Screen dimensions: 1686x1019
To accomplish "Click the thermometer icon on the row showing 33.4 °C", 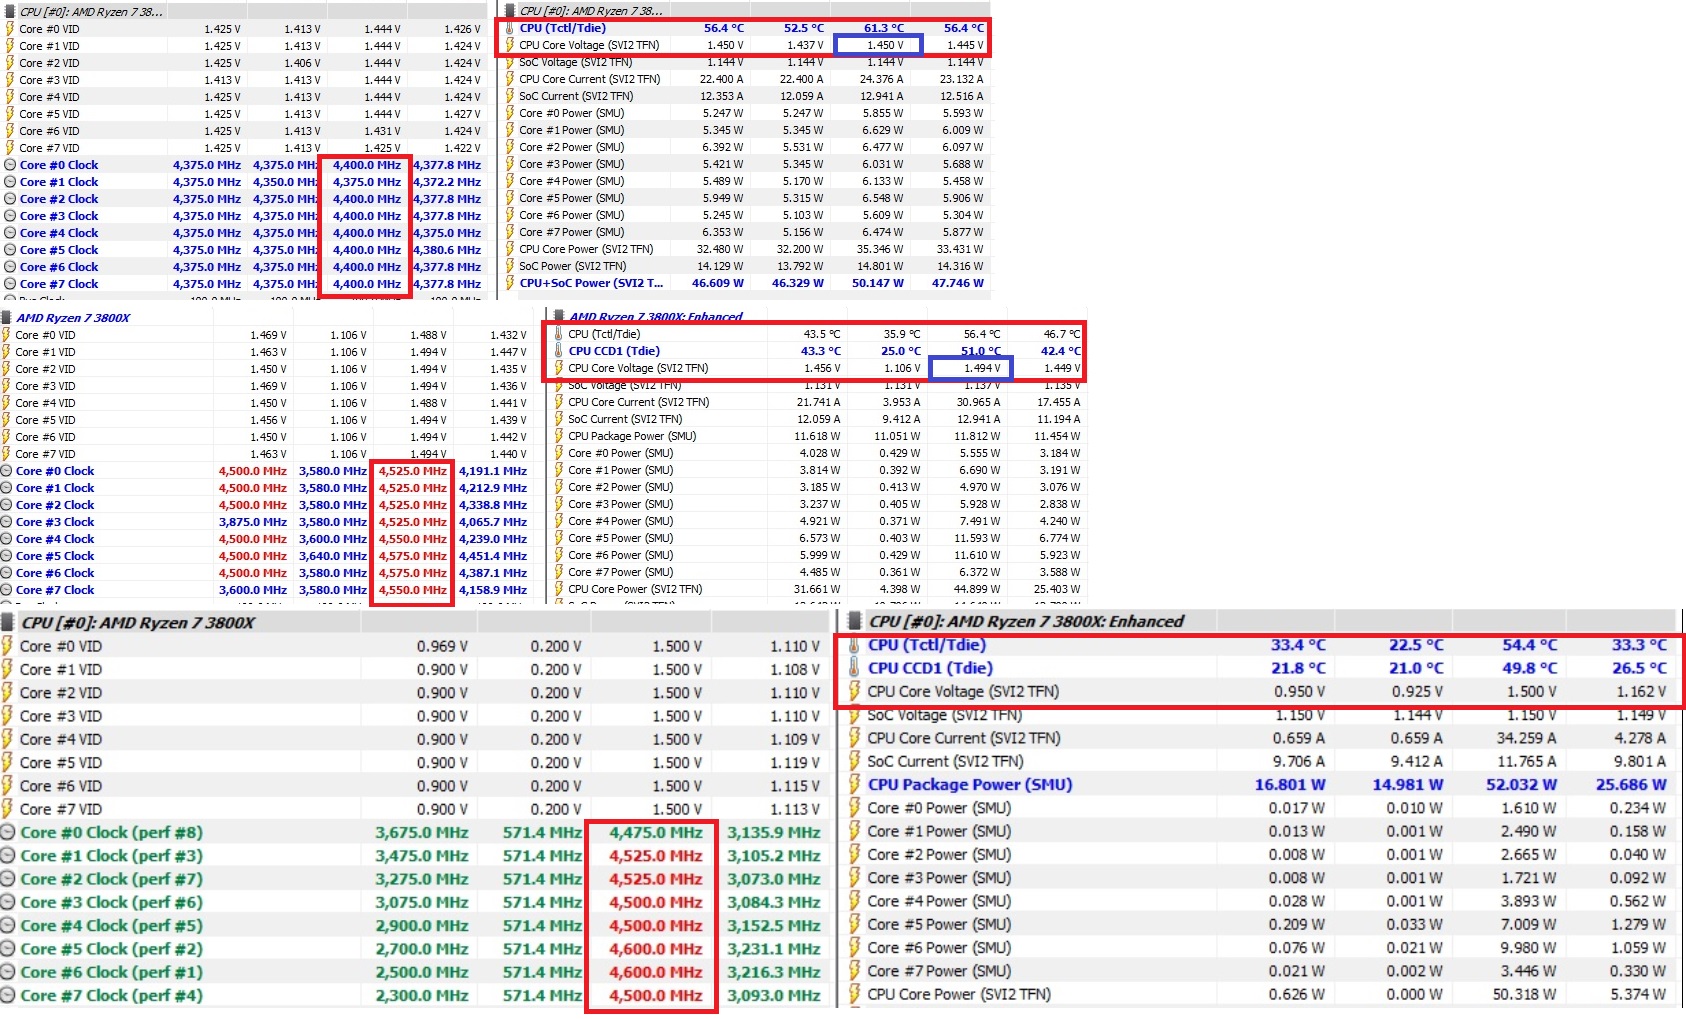I will pyautogui.click(x=854, y=645).
